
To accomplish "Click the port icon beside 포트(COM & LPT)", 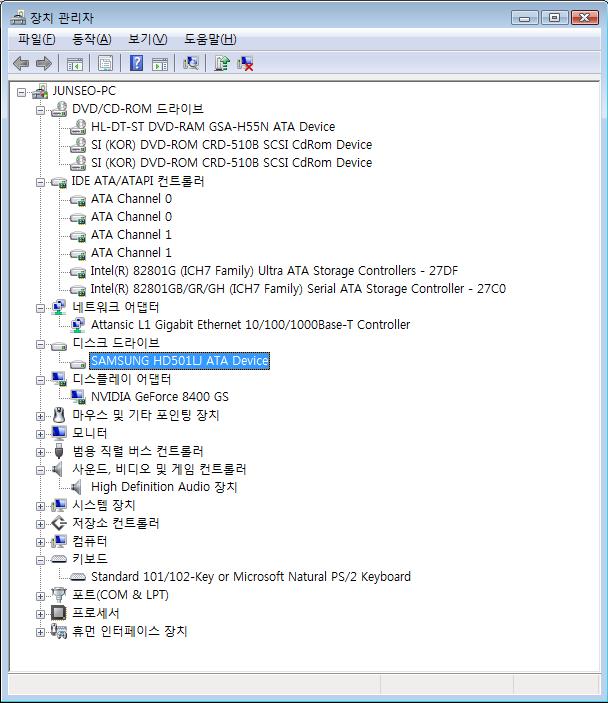I will [59, 595].
